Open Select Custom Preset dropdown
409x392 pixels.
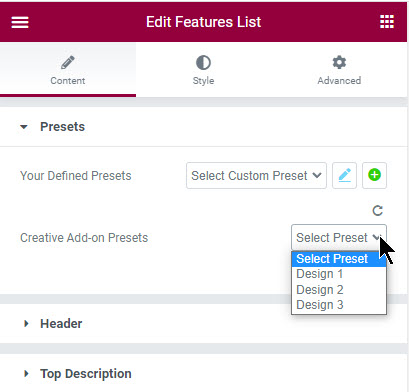(256, 175)
